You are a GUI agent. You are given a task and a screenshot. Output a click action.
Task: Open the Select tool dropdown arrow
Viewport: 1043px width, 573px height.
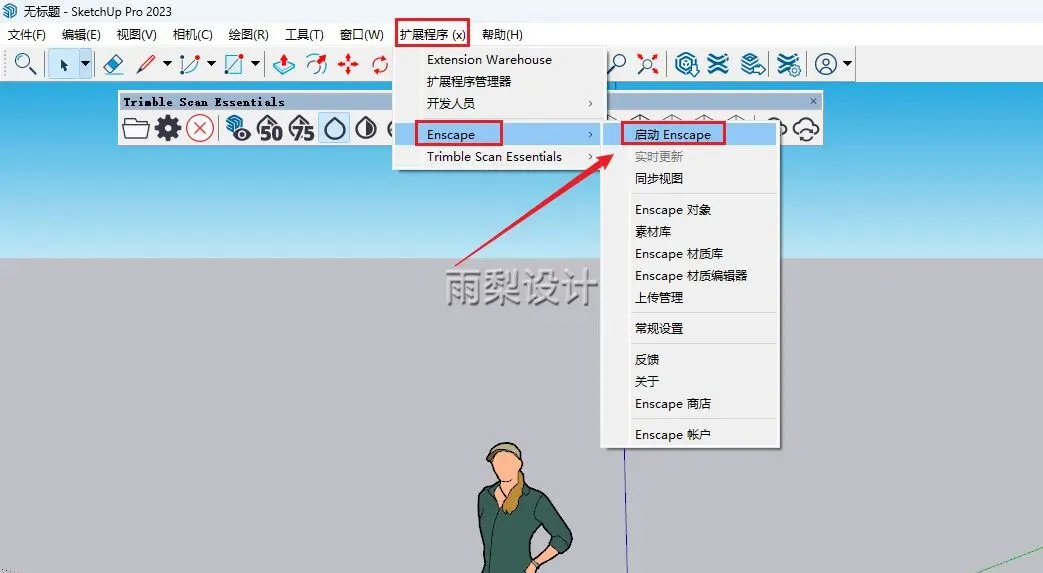tap(86, 64)
